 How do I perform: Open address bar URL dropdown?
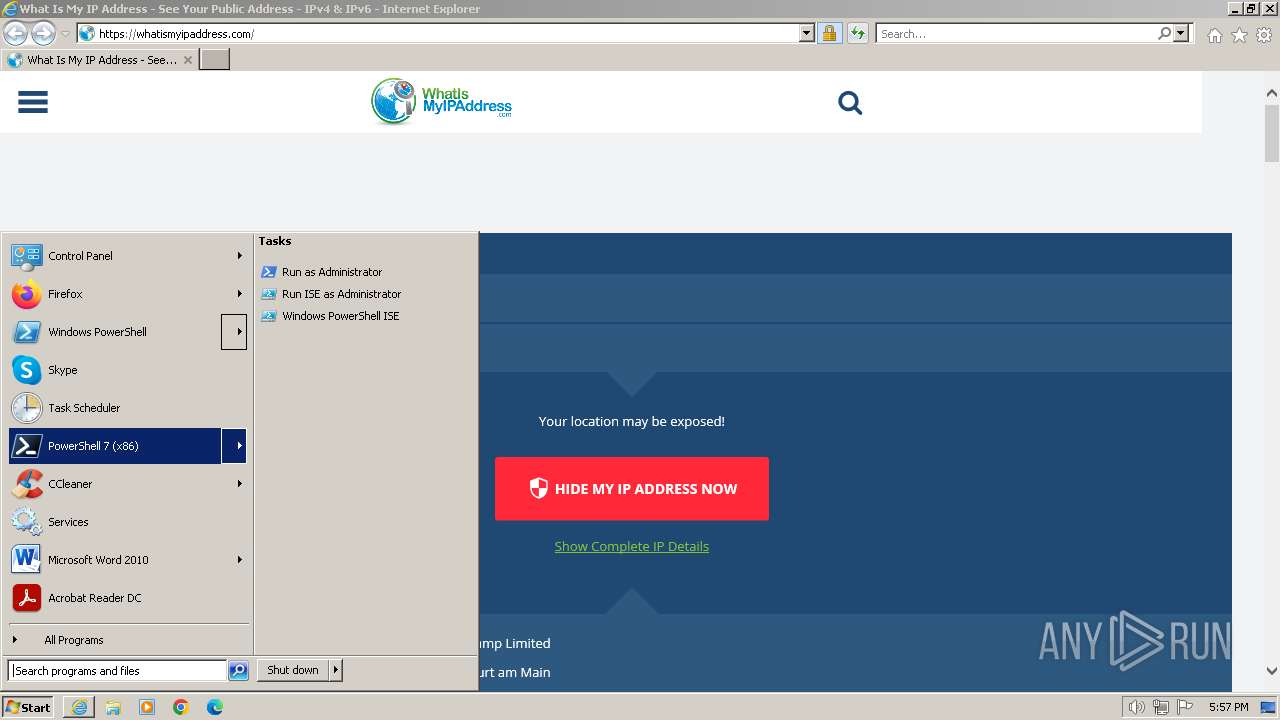coord(807,33)
